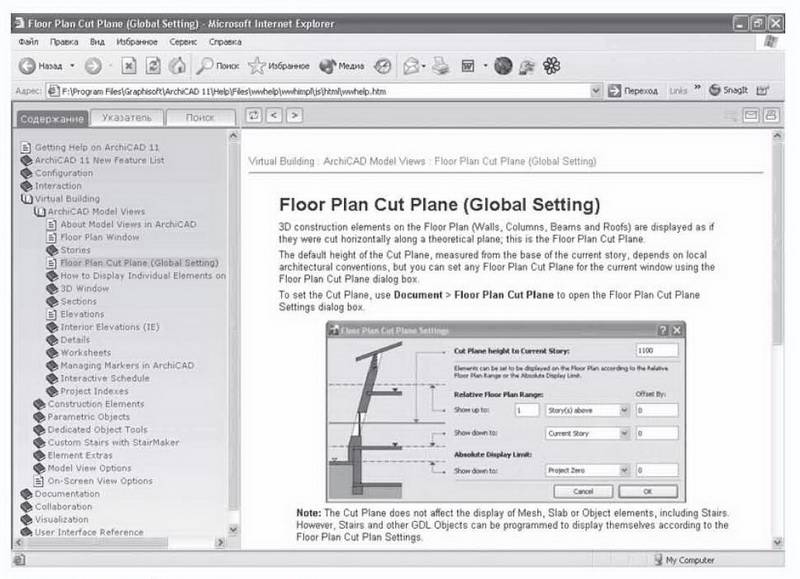Select Floor Plan Cut Plane (Global Setting) topic
Viewport: 800px width, 579px height.
coord(139,263)
